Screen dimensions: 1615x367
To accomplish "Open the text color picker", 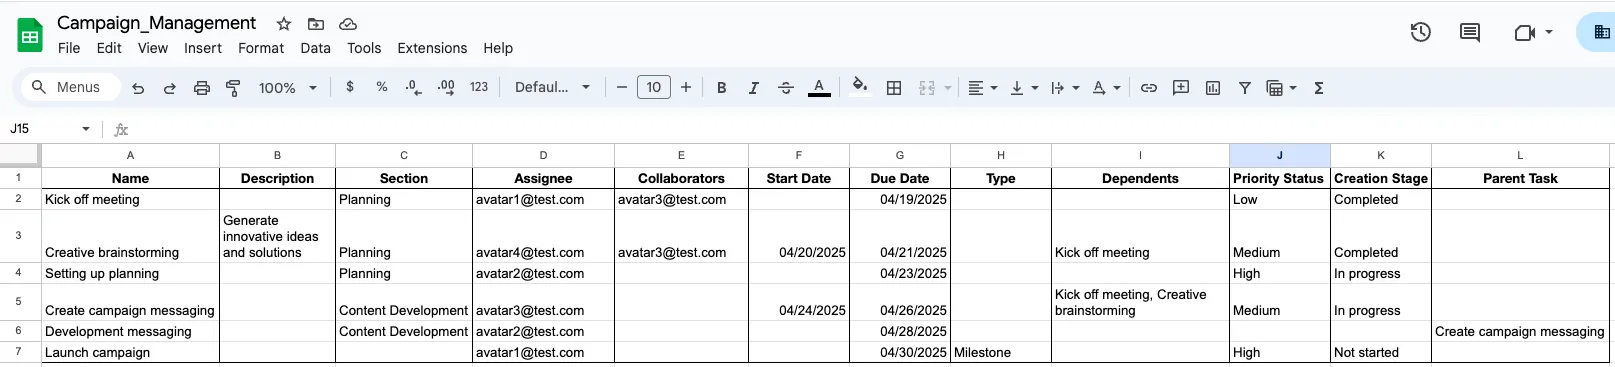I will [x=819, y=88].
